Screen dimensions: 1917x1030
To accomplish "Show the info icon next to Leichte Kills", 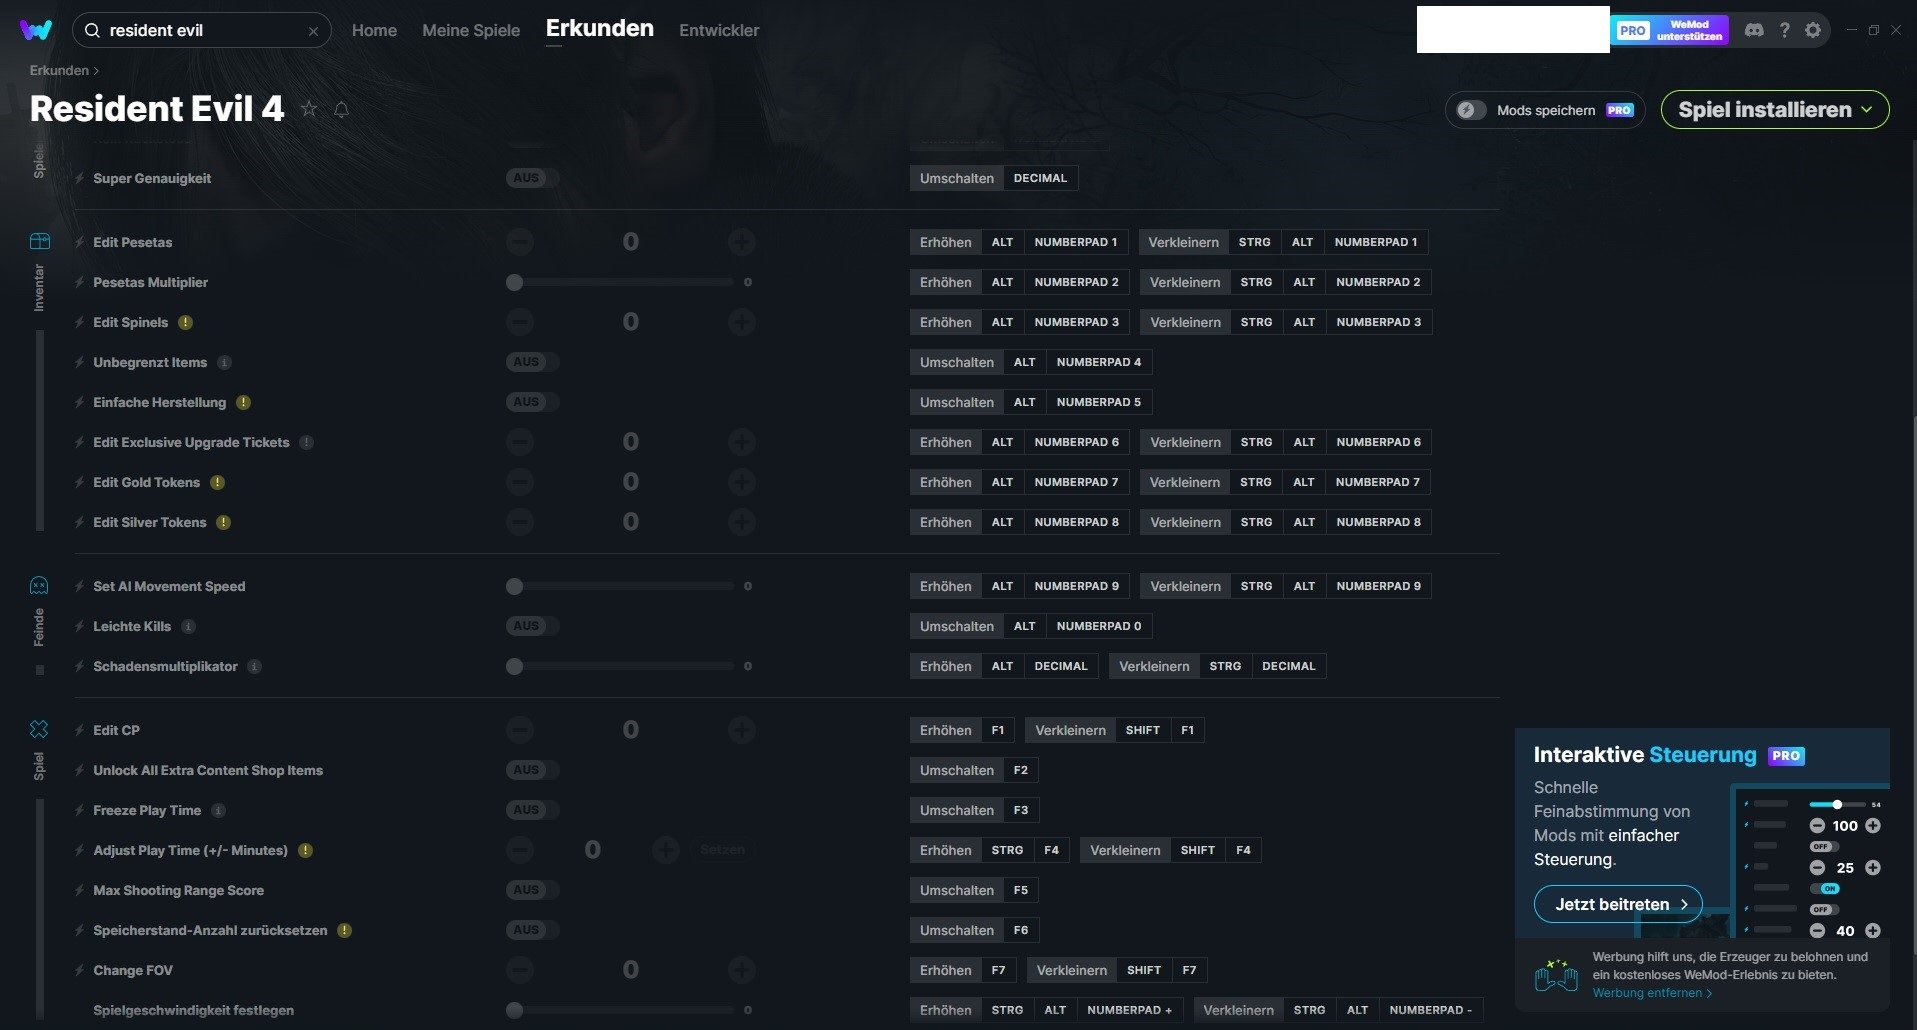I will [x=188, y=626].
